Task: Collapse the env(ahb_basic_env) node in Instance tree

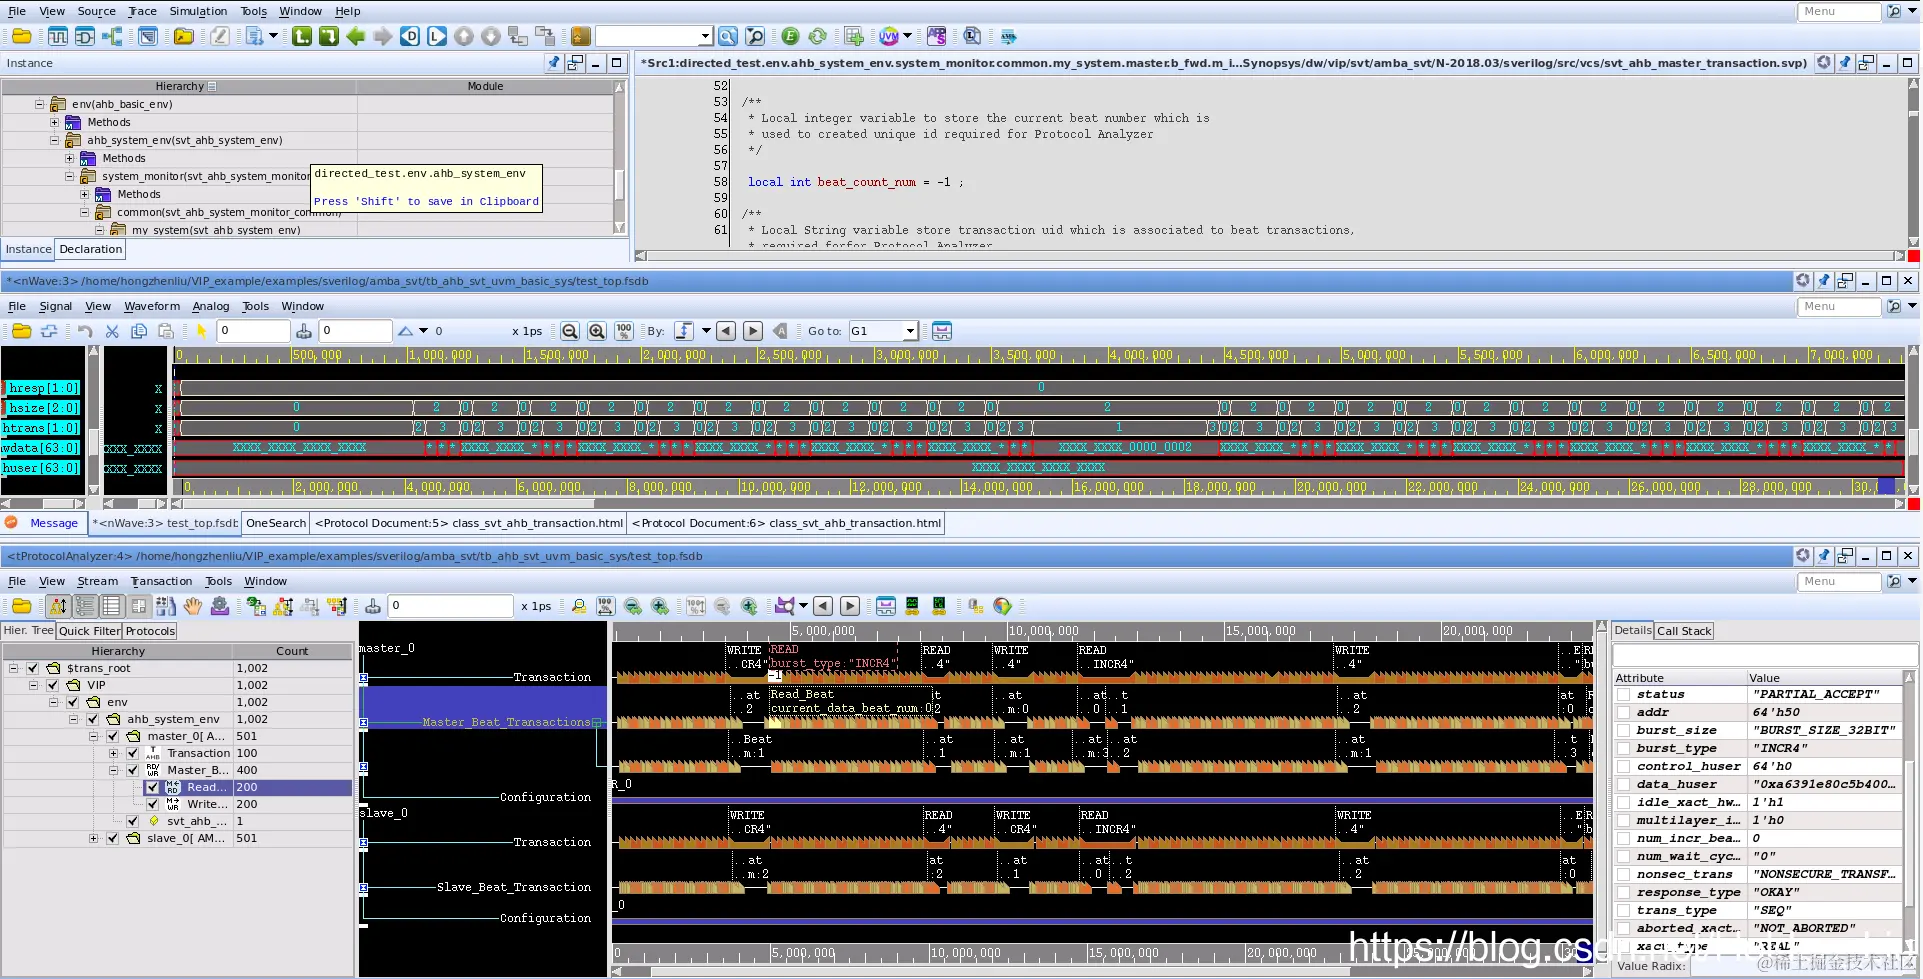Action: click(39, 104)
